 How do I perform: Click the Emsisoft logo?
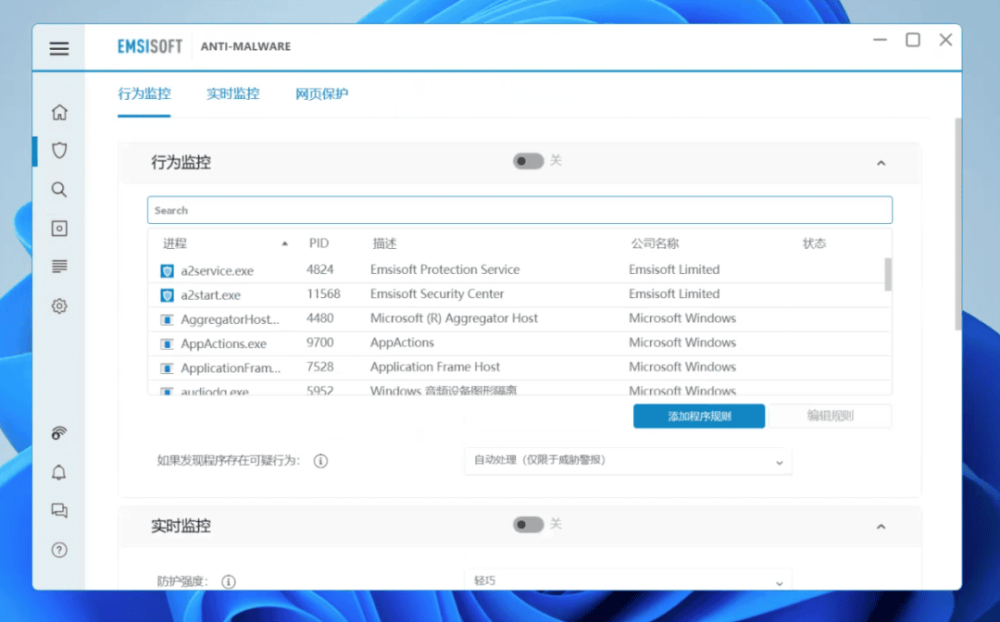tap(150, 47)
